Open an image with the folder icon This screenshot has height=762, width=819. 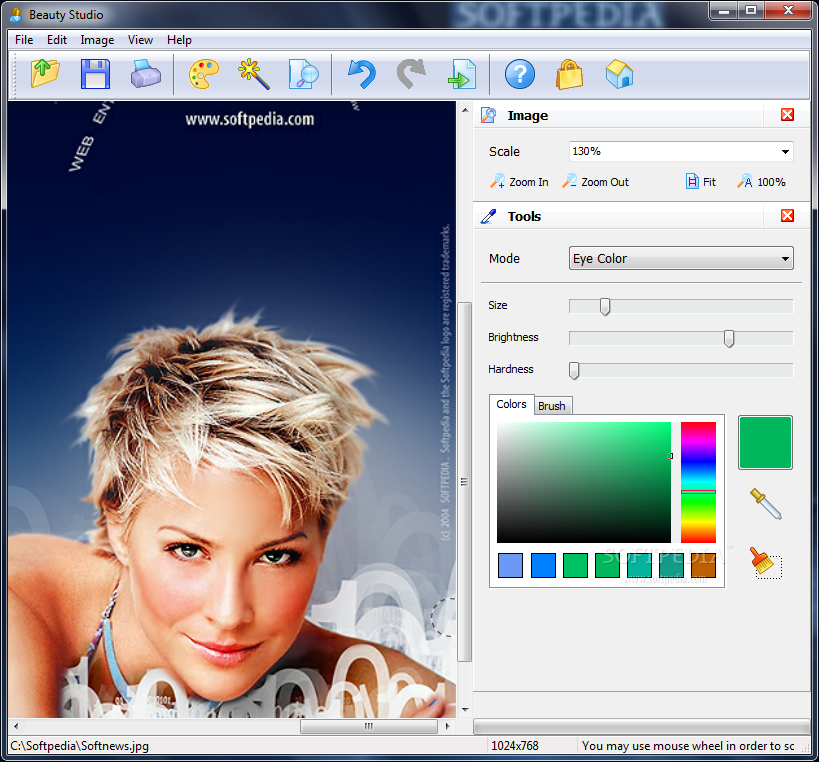pos(45,74)
